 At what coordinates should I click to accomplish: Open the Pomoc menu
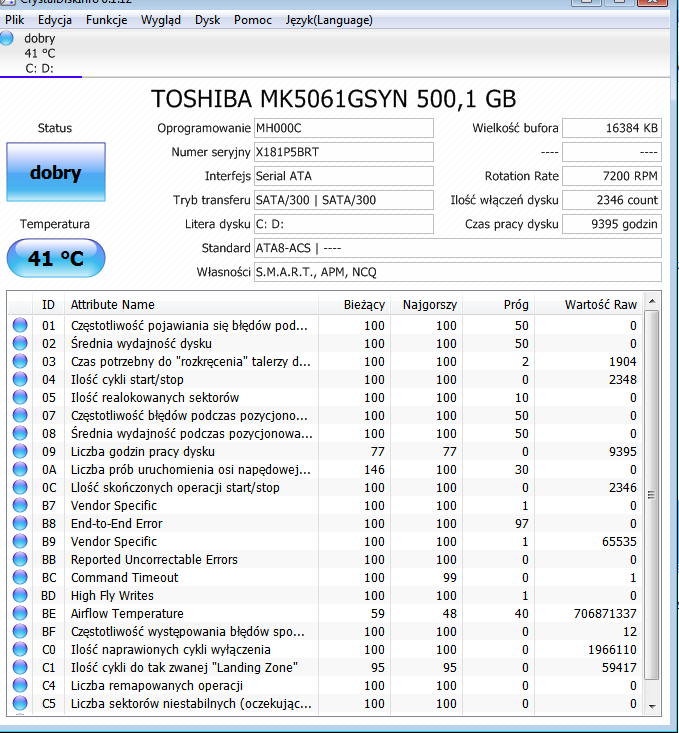tap(253, 20)
